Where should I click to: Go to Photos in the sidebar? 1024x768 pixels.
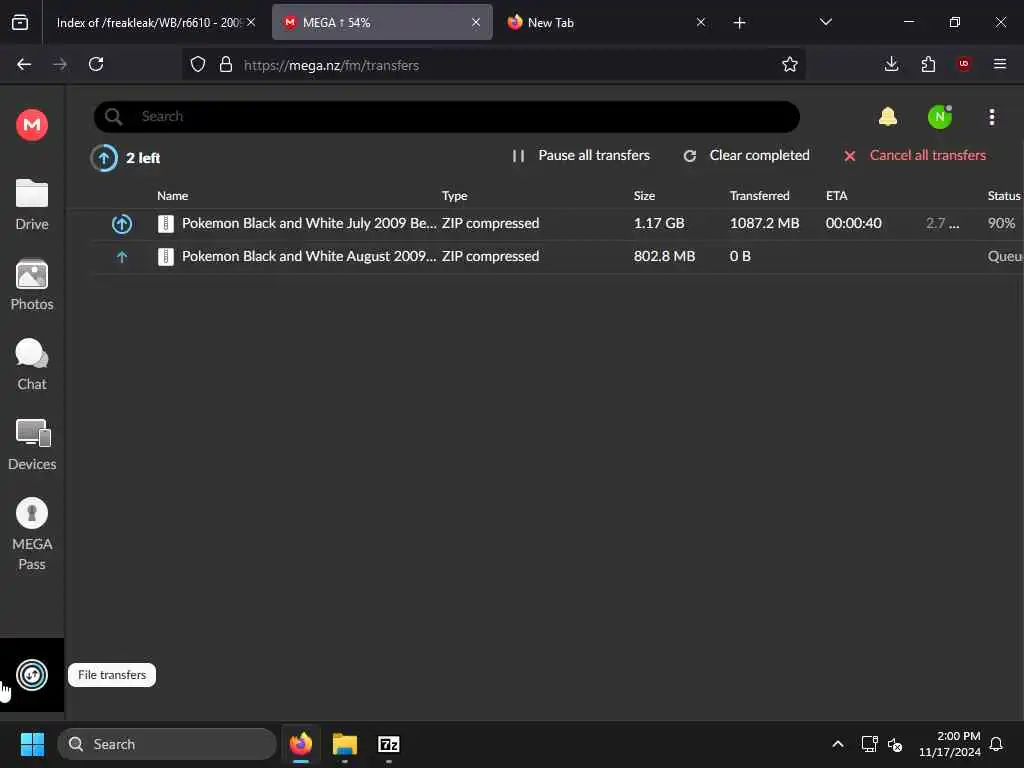tap(32, 285)
